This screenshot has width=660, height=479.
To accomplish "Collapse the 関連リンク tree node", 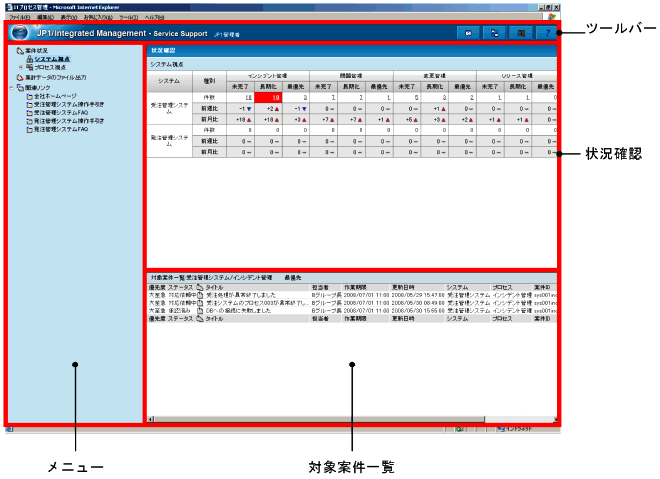I will (12, 88).
